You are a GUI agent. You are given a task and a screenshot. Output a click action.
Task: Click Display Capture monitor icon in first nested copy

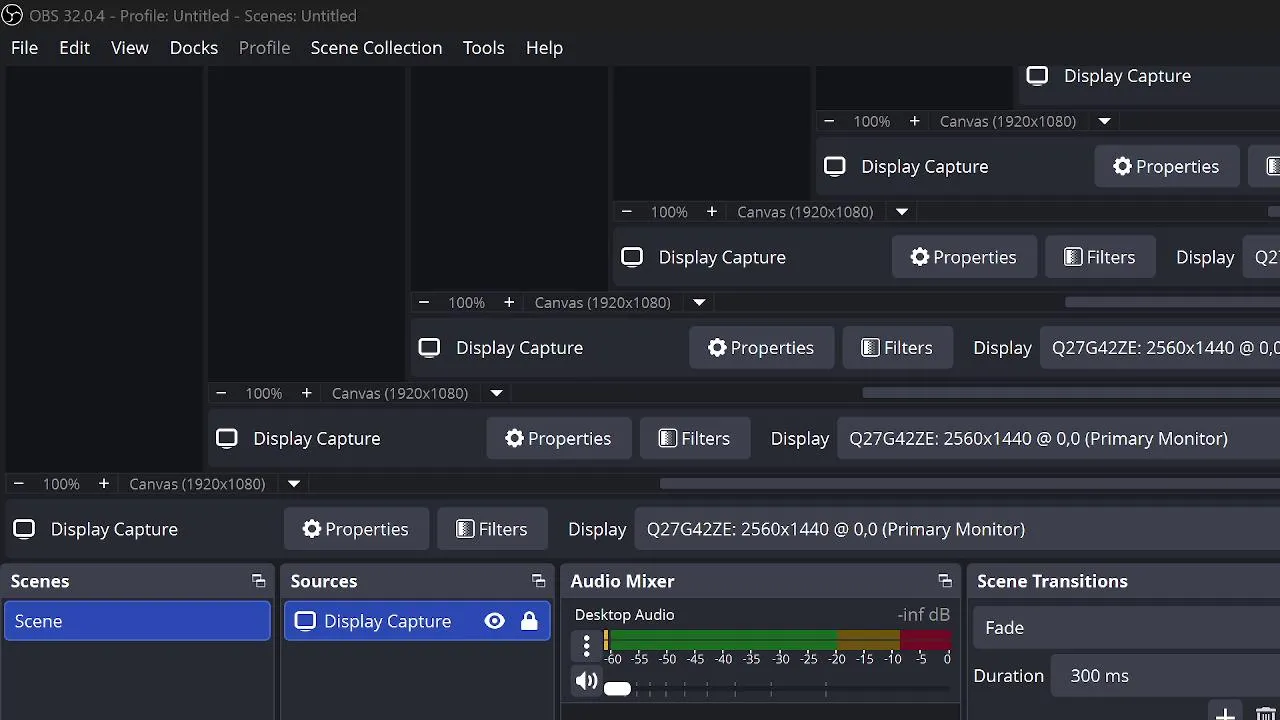[227, 438]
